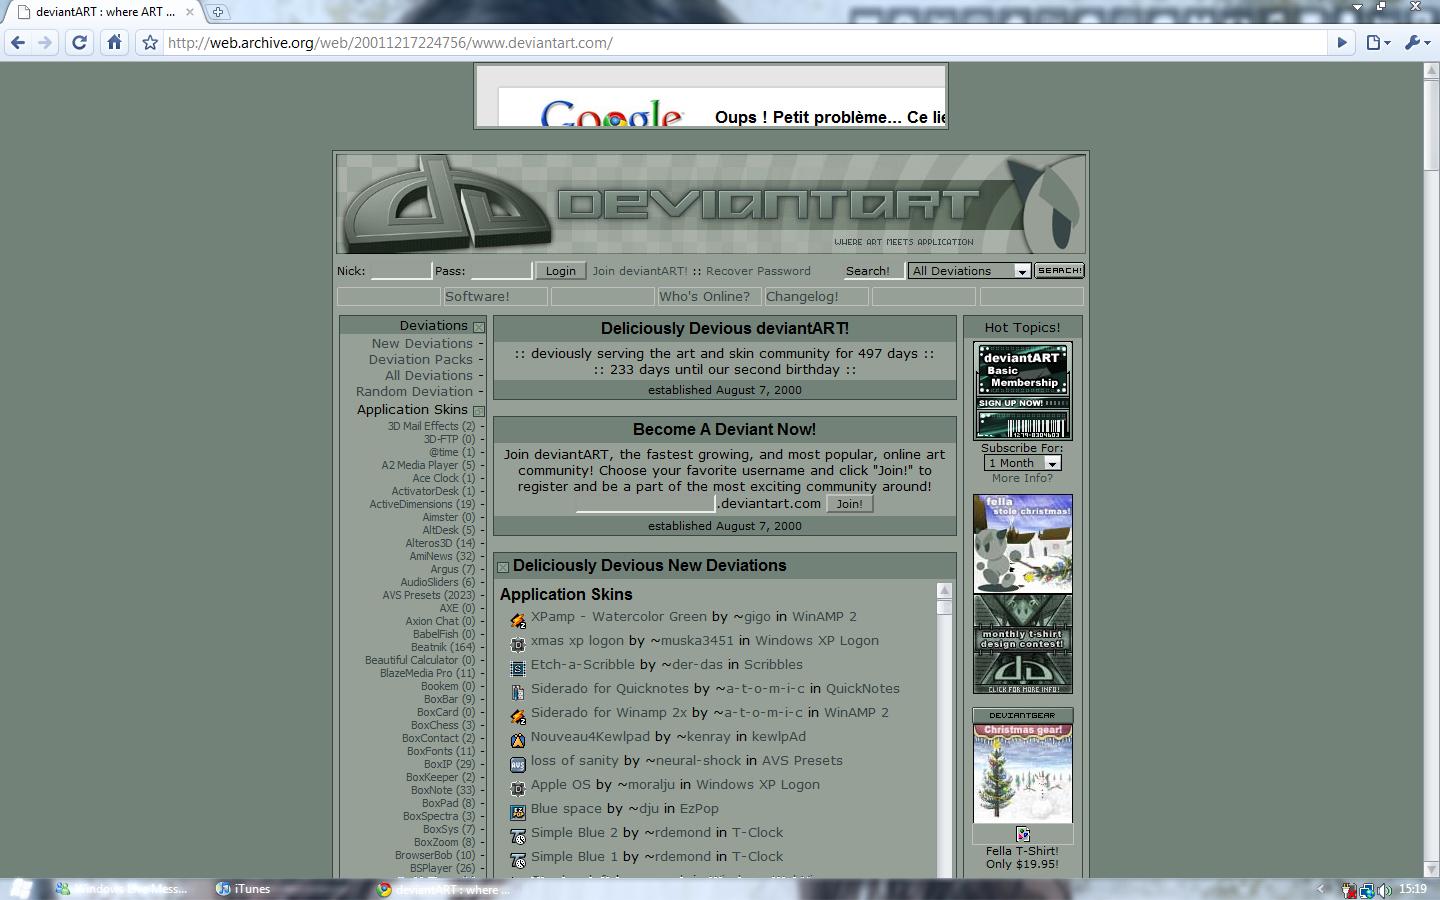Click the WinAMP 2 icon beside XPamp Watercolor Green
This screenshot has width=1440, height=900.
(x=518, y=620)
